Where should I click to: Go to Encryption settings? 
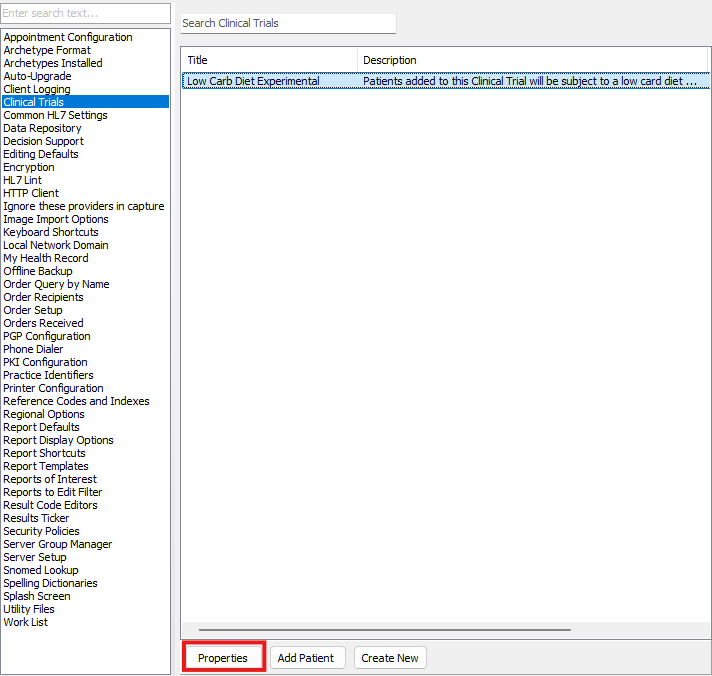[29, 167]
